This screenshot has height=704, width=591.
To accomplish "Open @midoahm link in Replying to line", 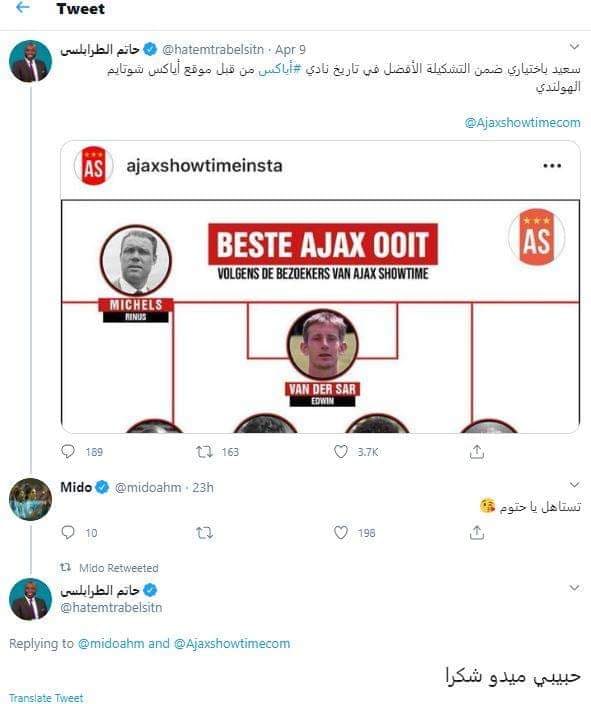I will [x=111, y=643].
